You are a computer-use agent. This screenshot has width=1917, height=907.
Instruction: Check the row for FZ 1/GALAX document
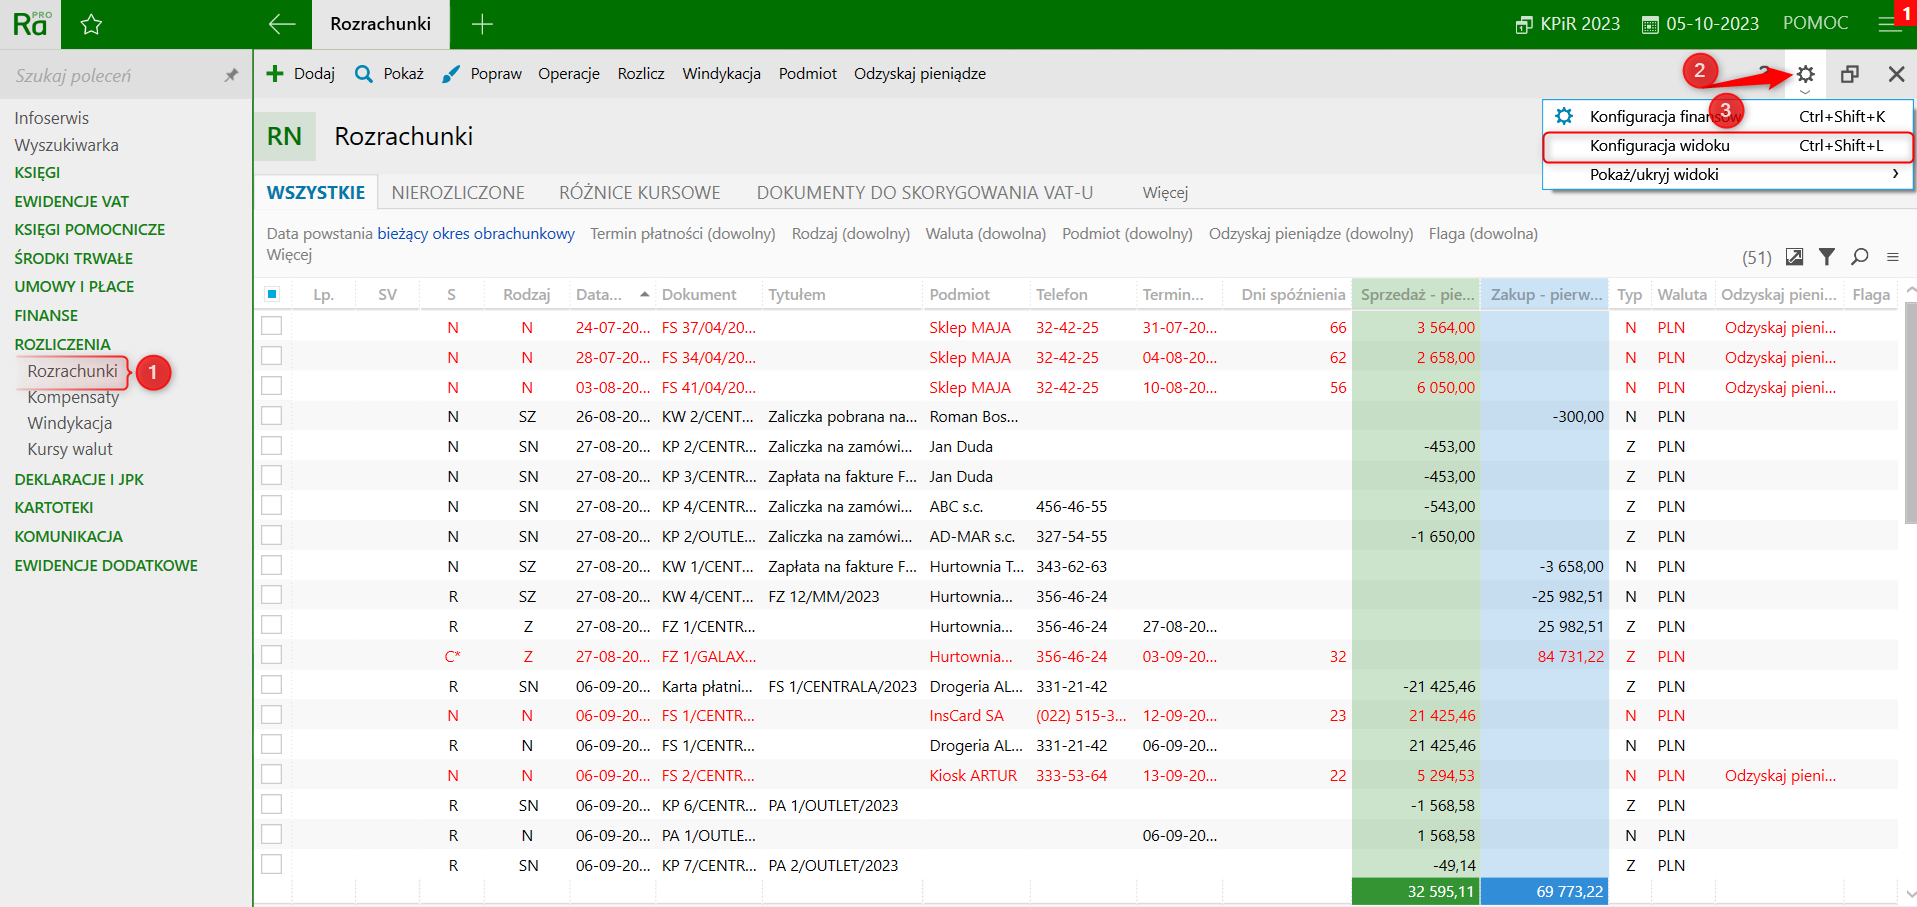click(271, 655)
